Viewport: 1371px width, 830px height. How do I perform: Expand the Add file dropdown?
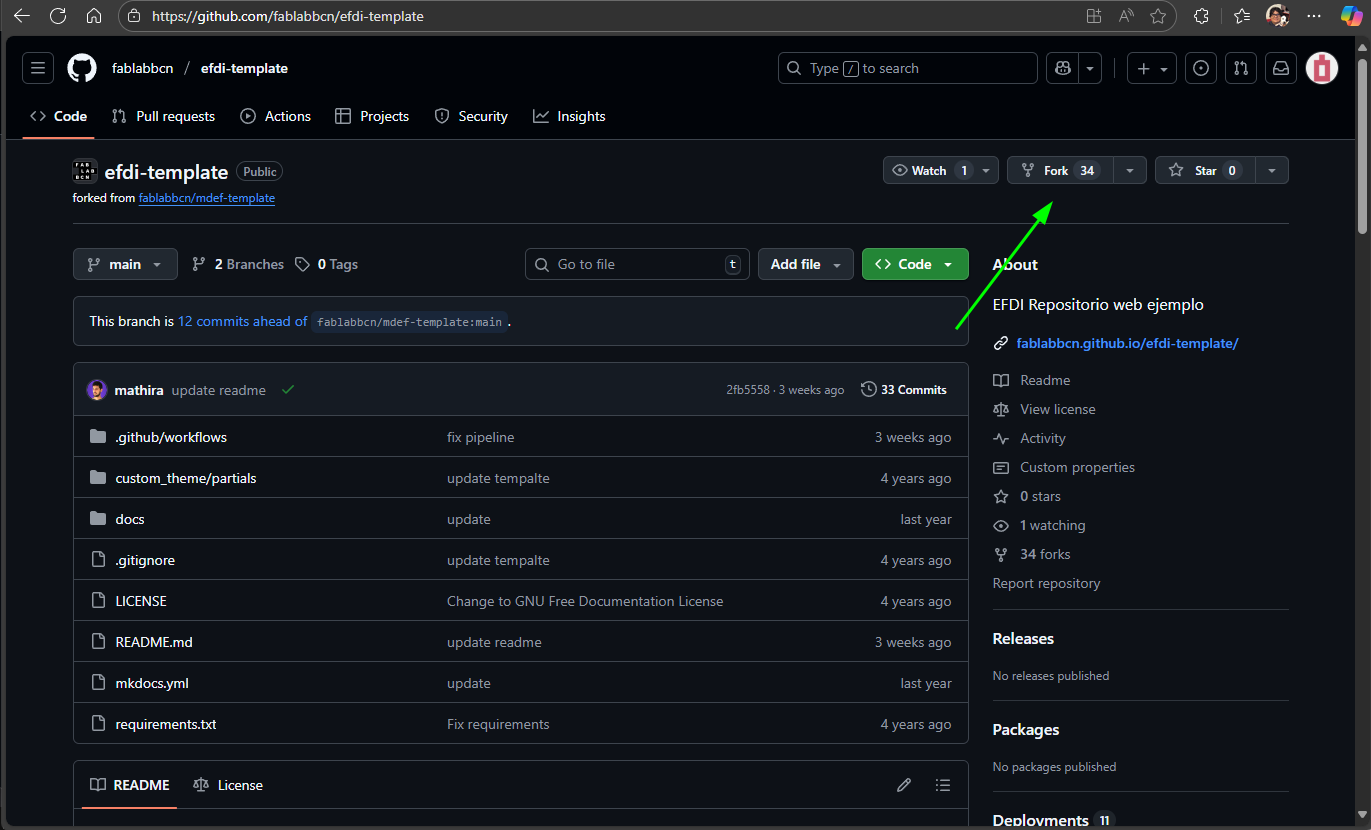click(805, 264)
